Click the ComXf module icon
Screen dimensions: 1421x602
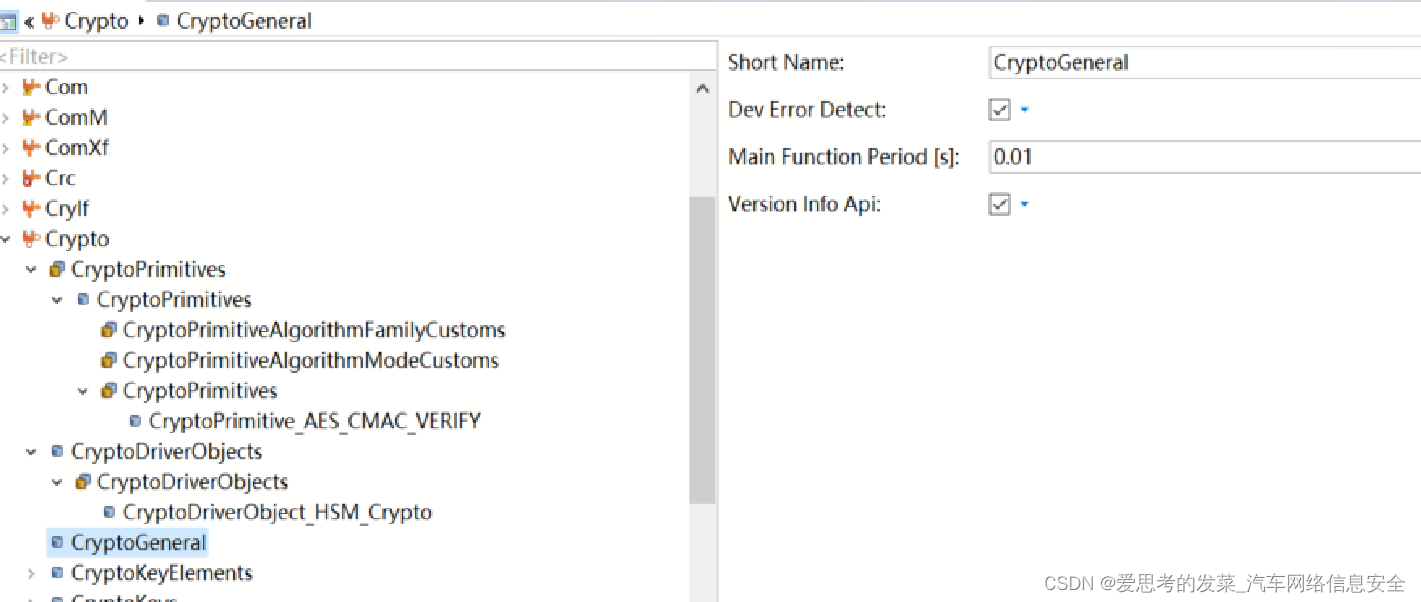tap(31, 148)
